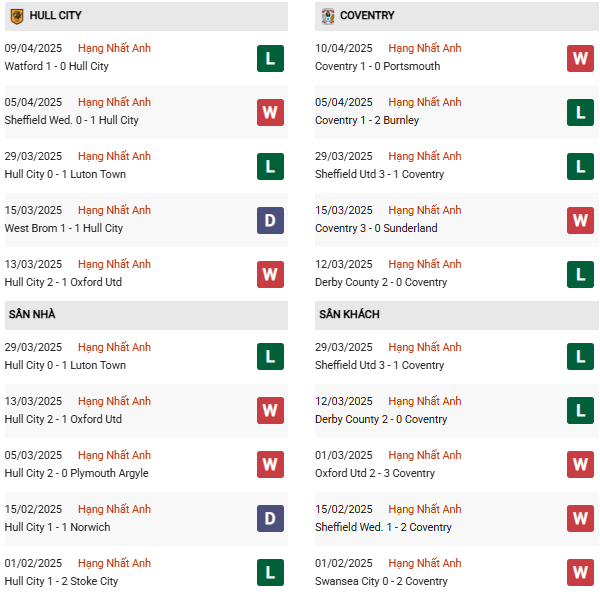Click the D badge for Hull City 1 - 1 Norwich
This screenshot has height=594, width=600.
[270, 519]
